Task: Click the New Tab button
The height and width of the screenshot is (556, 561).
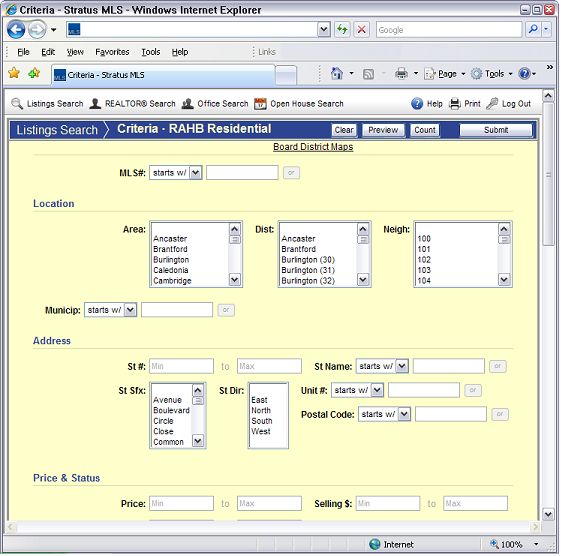Action: tap(286, 75)
